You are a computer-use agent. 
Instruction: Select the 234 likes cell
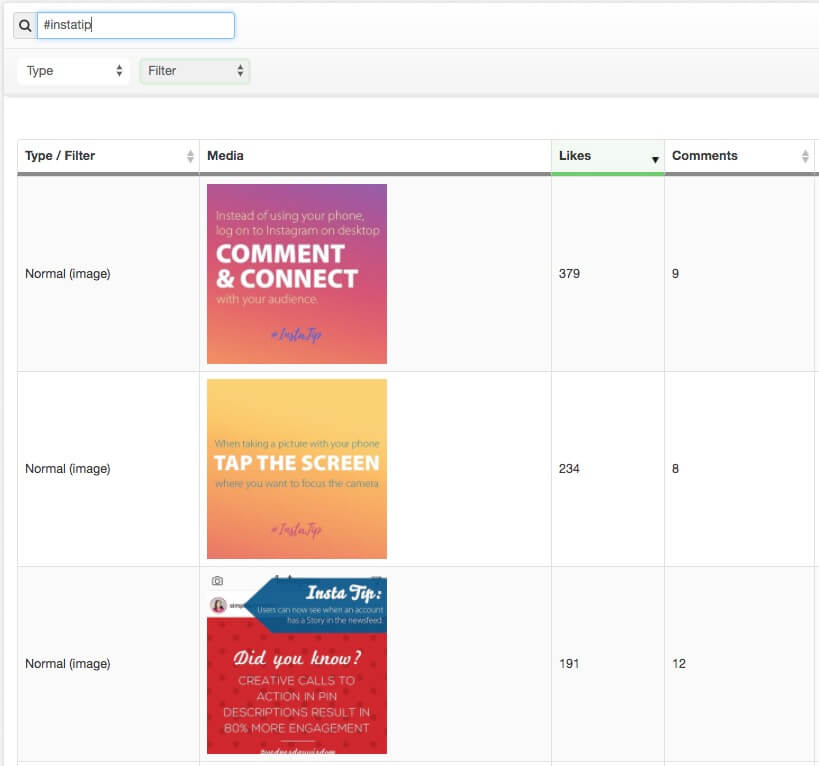[x=607, y=469]
